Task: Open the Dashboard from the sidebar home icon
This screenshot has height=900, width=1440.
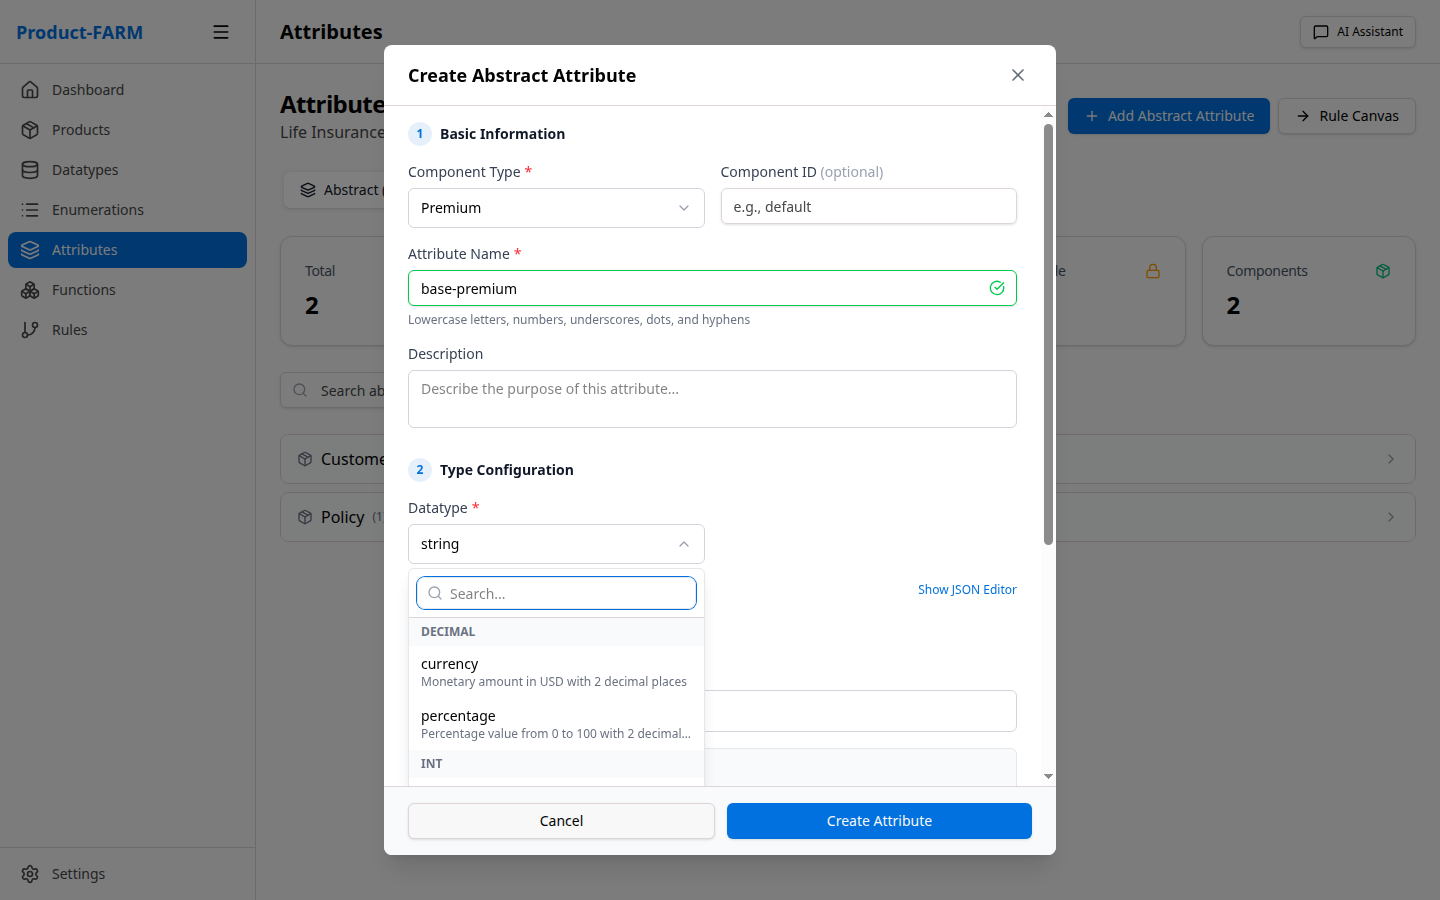Action: [x=30, y=89]
